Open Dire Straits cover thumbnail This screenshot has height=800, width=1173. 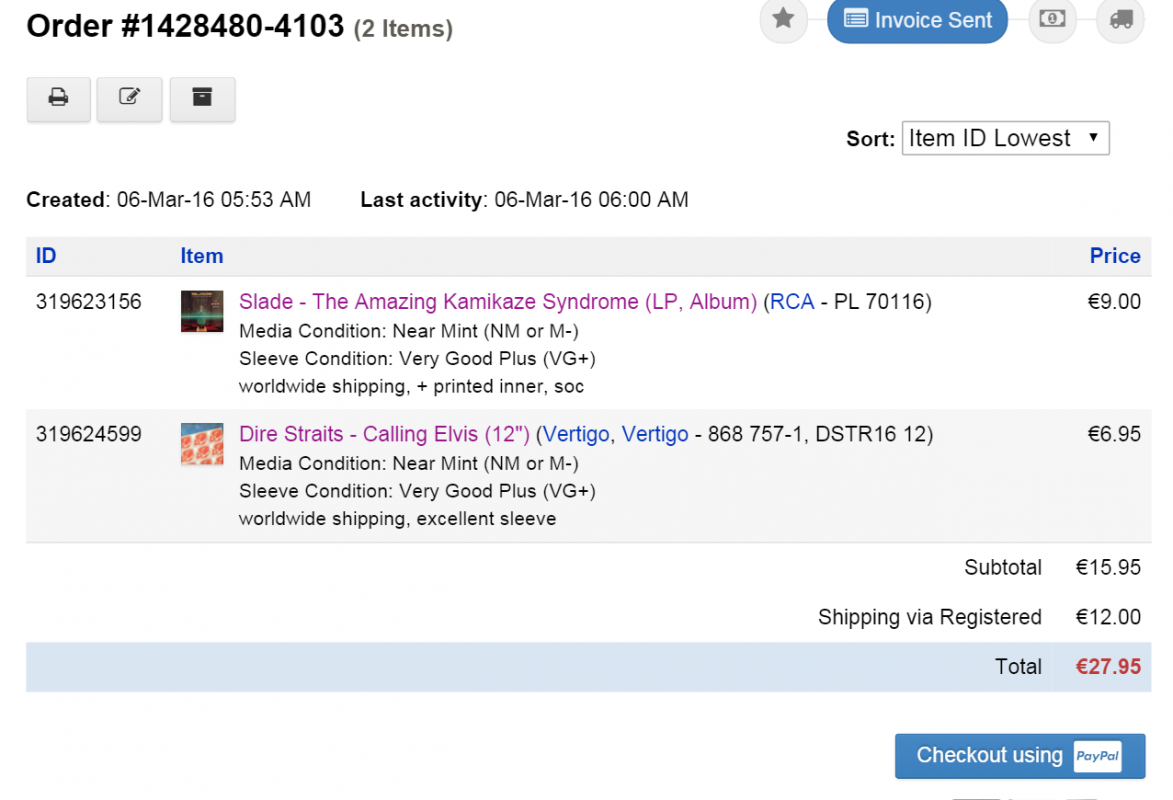[x=202, y=443]
